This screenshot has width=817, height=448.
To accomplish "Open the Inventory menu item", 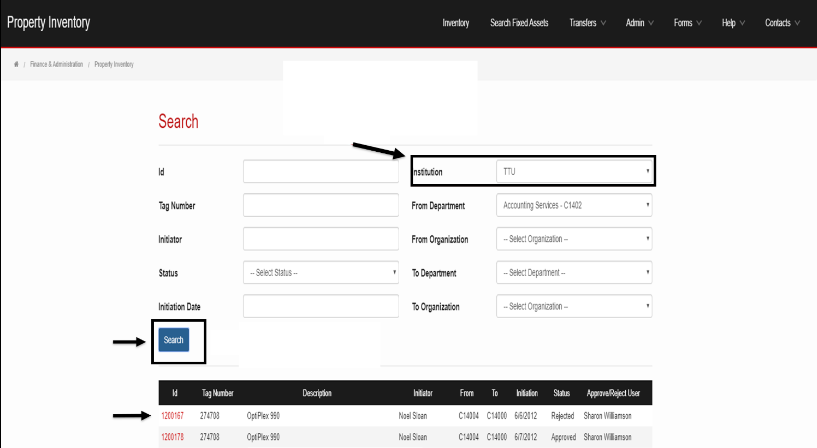I will pos(455,23).
